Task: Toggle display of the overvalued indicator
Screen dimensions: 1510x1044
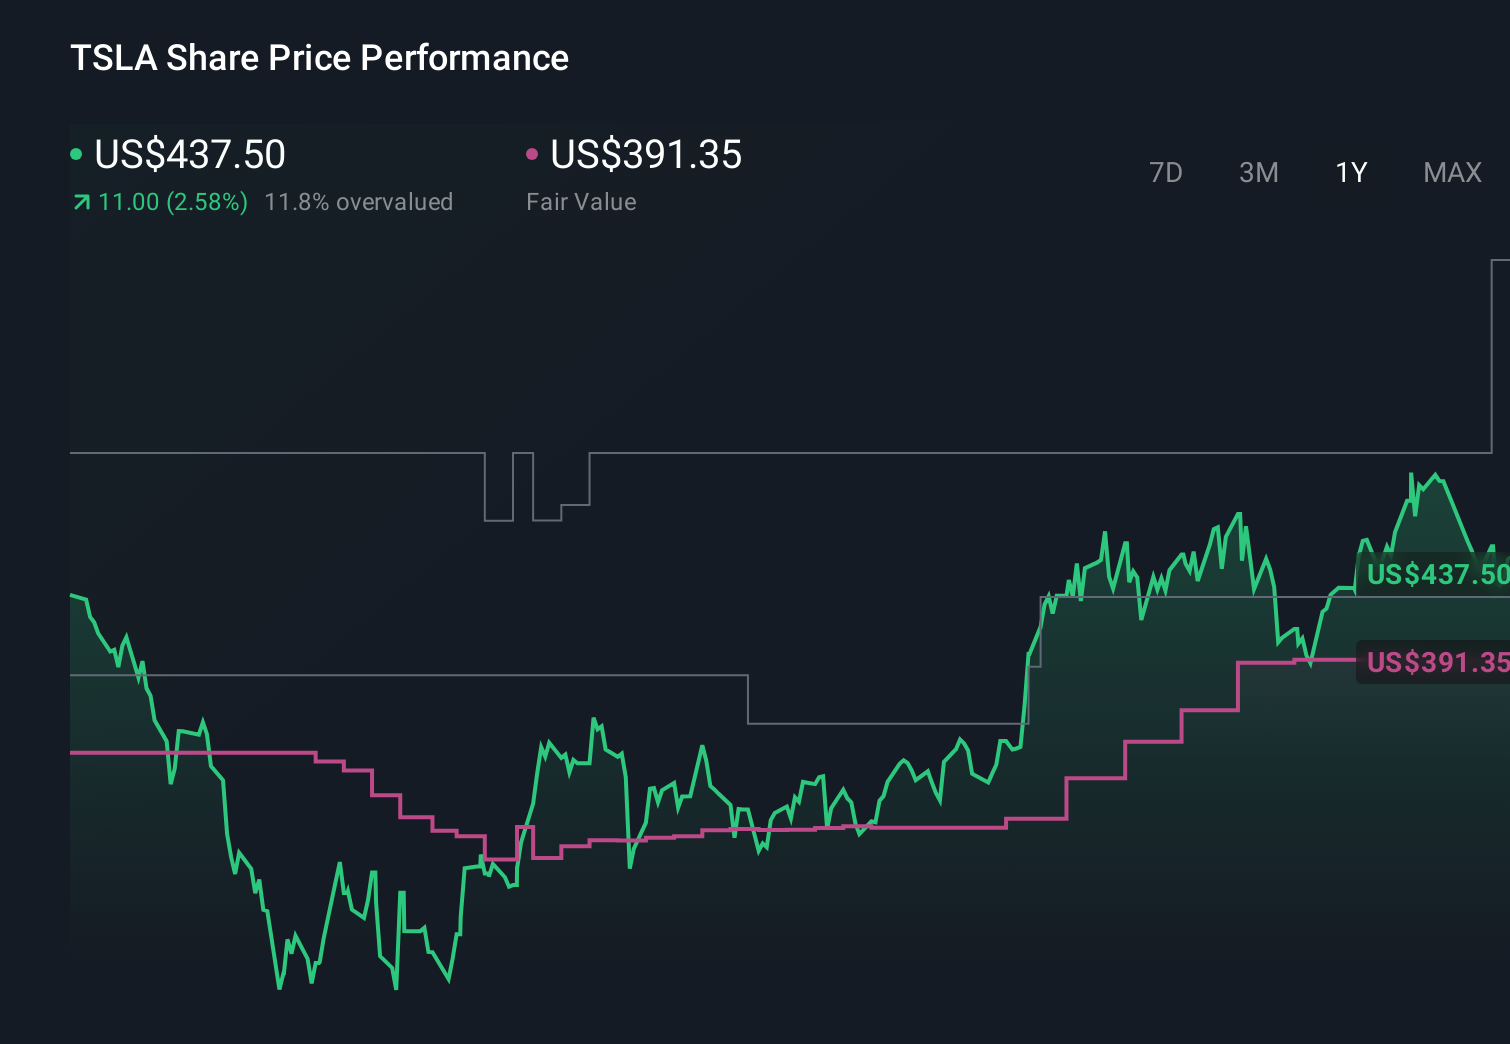Action: point(358,202)
